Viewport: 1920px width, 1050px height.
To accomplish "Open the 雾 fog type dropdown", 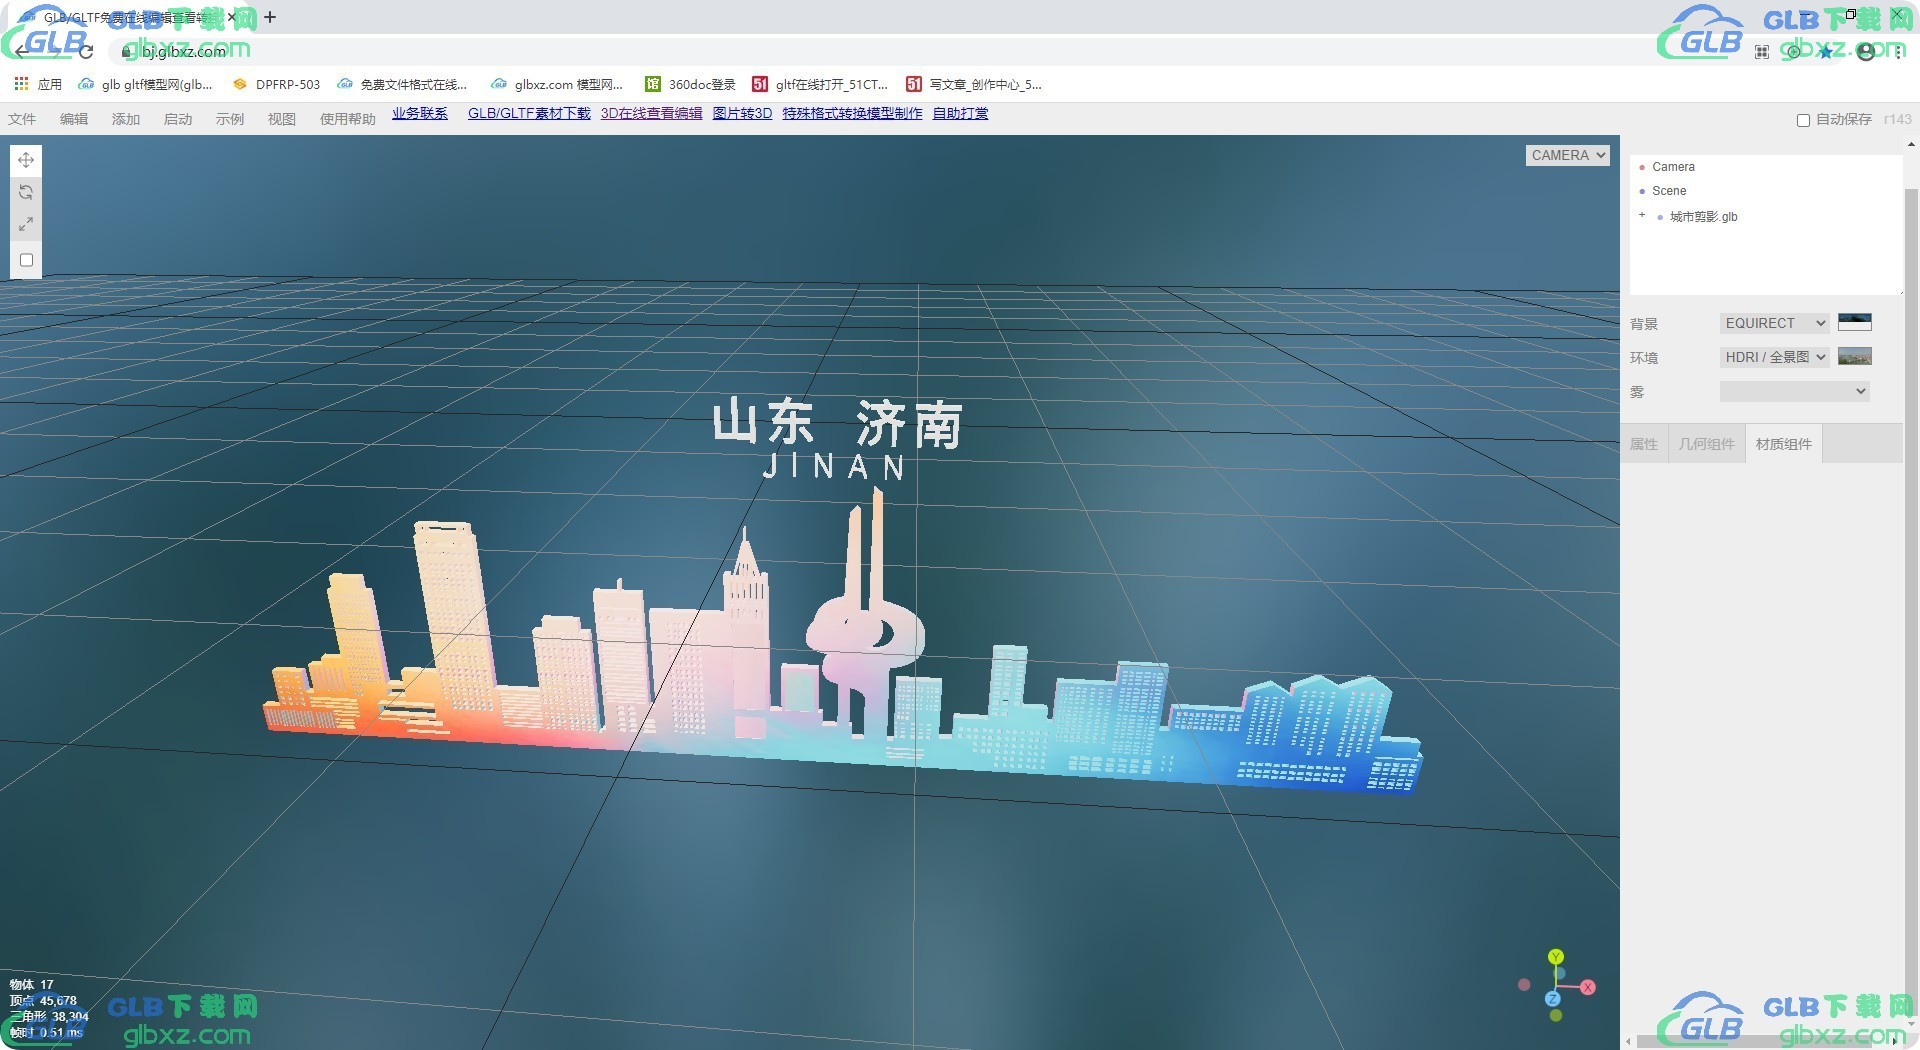I will pyautogui.click(x=1794, y=391).
